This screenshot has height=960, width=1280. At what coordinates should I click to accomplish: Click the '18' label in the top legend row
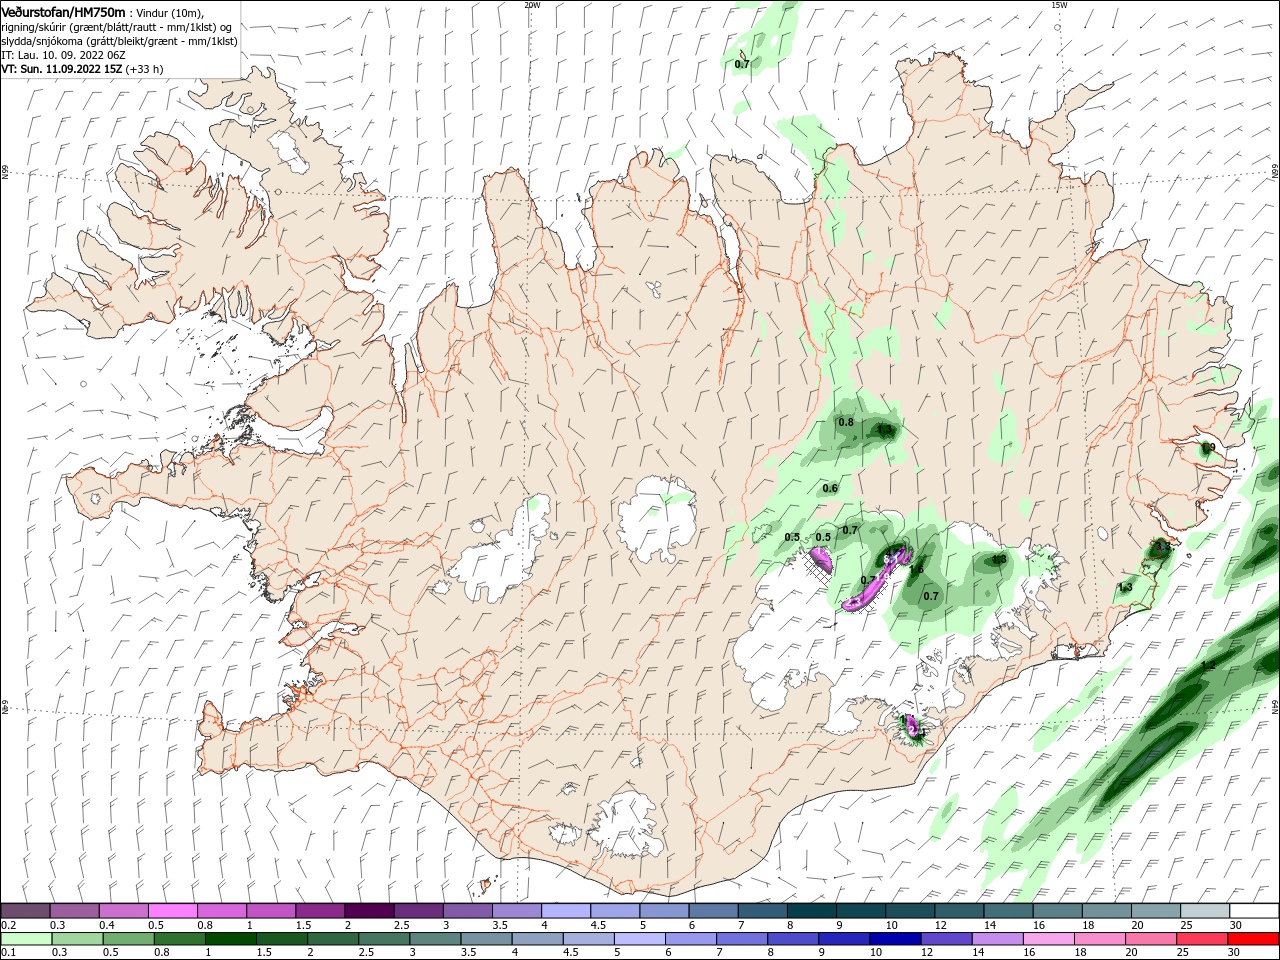(x=1089, y=925)
